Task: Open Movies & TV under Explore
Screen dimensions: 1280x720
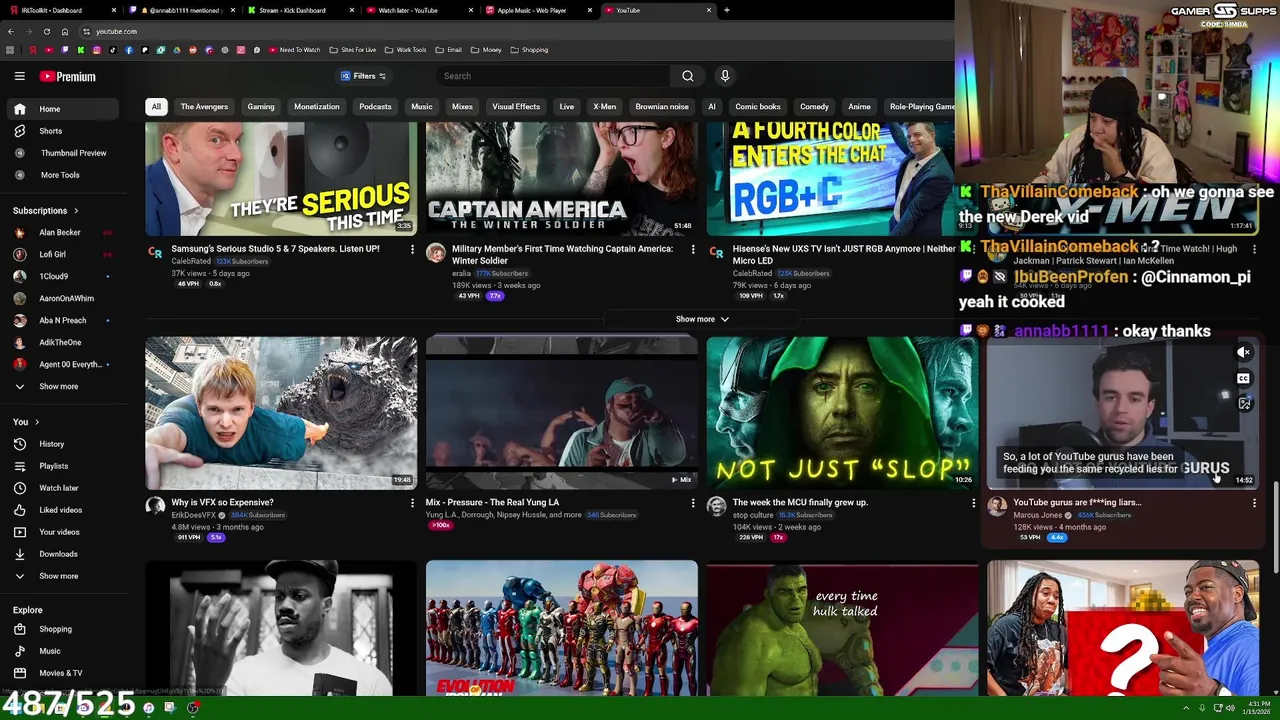Action: click(x=60, y=673)
